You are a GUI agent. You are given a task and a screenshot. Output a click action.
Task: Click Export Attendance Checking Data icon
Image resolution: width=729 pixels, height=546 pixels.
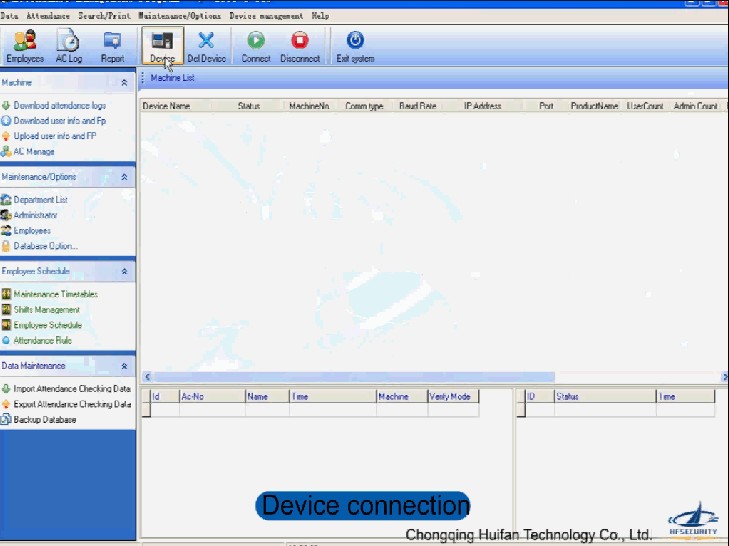pyautogui.click(x=6, y=404)
